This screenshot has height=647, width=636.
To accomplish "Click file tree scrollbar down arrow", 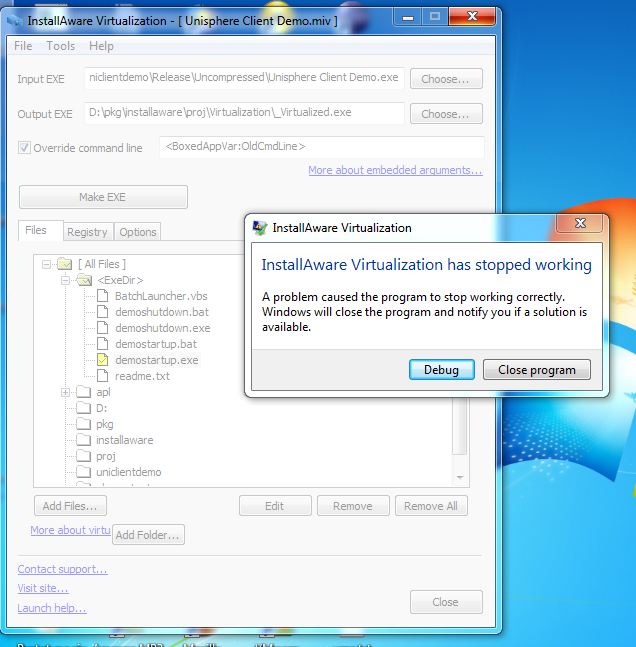I will [460, 477].
